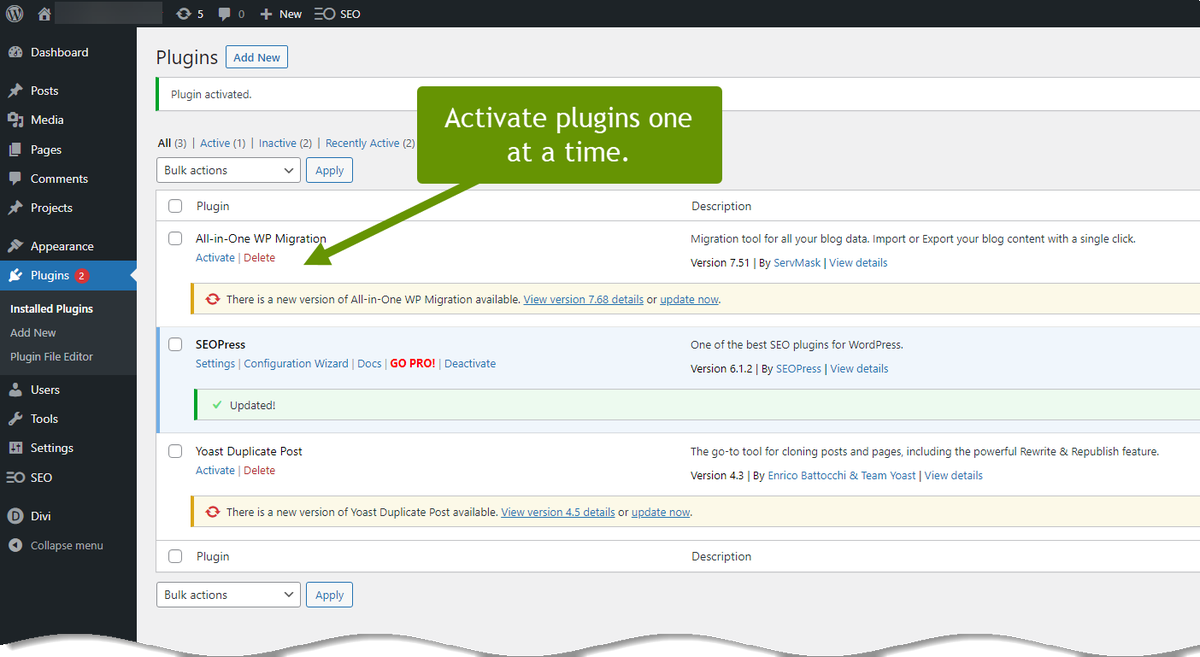Check SEOPress plugin checkbox
The image size is (1200, 657).
175,344
